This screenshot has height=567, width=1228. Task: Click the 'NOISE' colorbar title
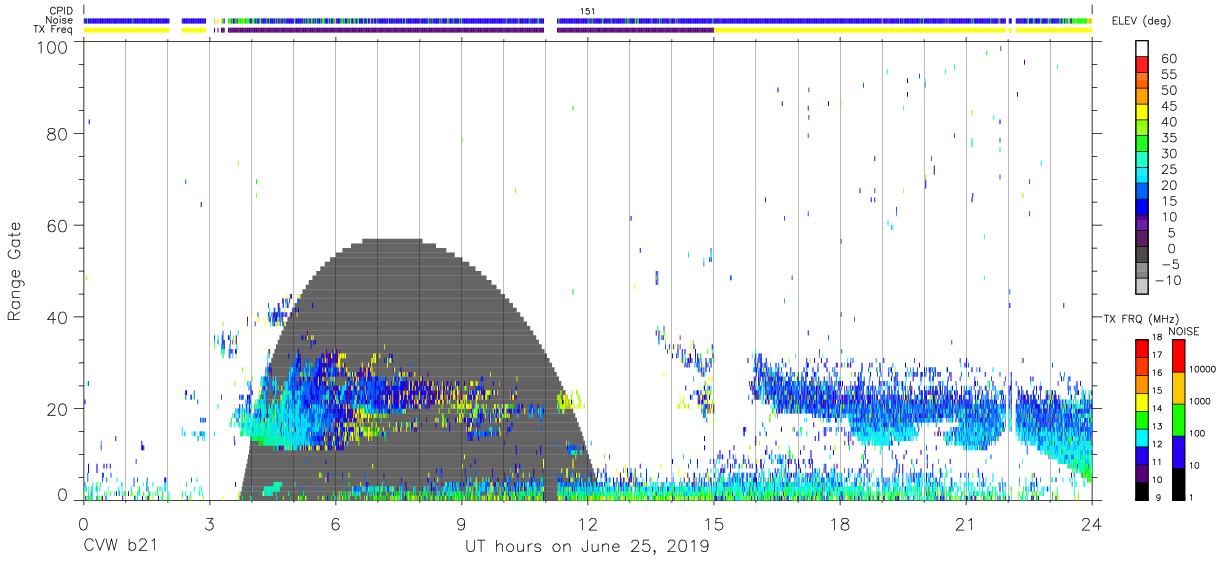[1184, 331]
